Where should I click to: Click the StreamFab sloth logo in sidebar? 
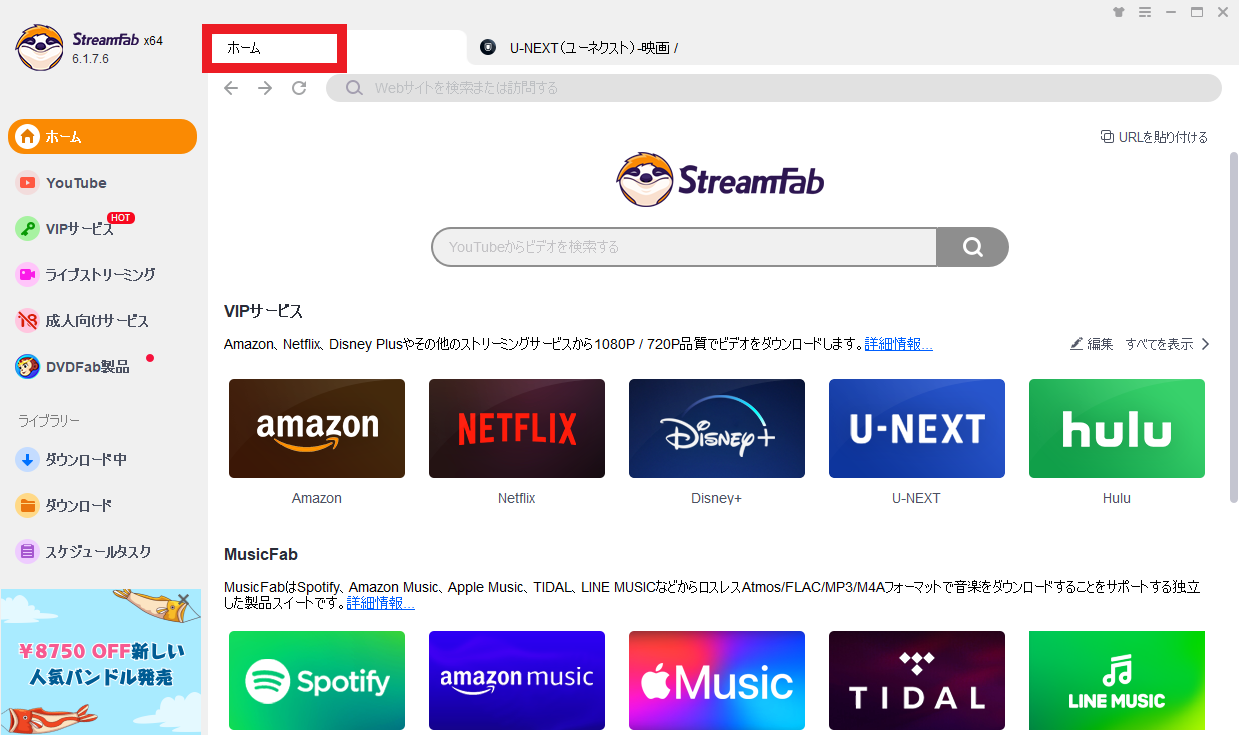tap(40, 48)
